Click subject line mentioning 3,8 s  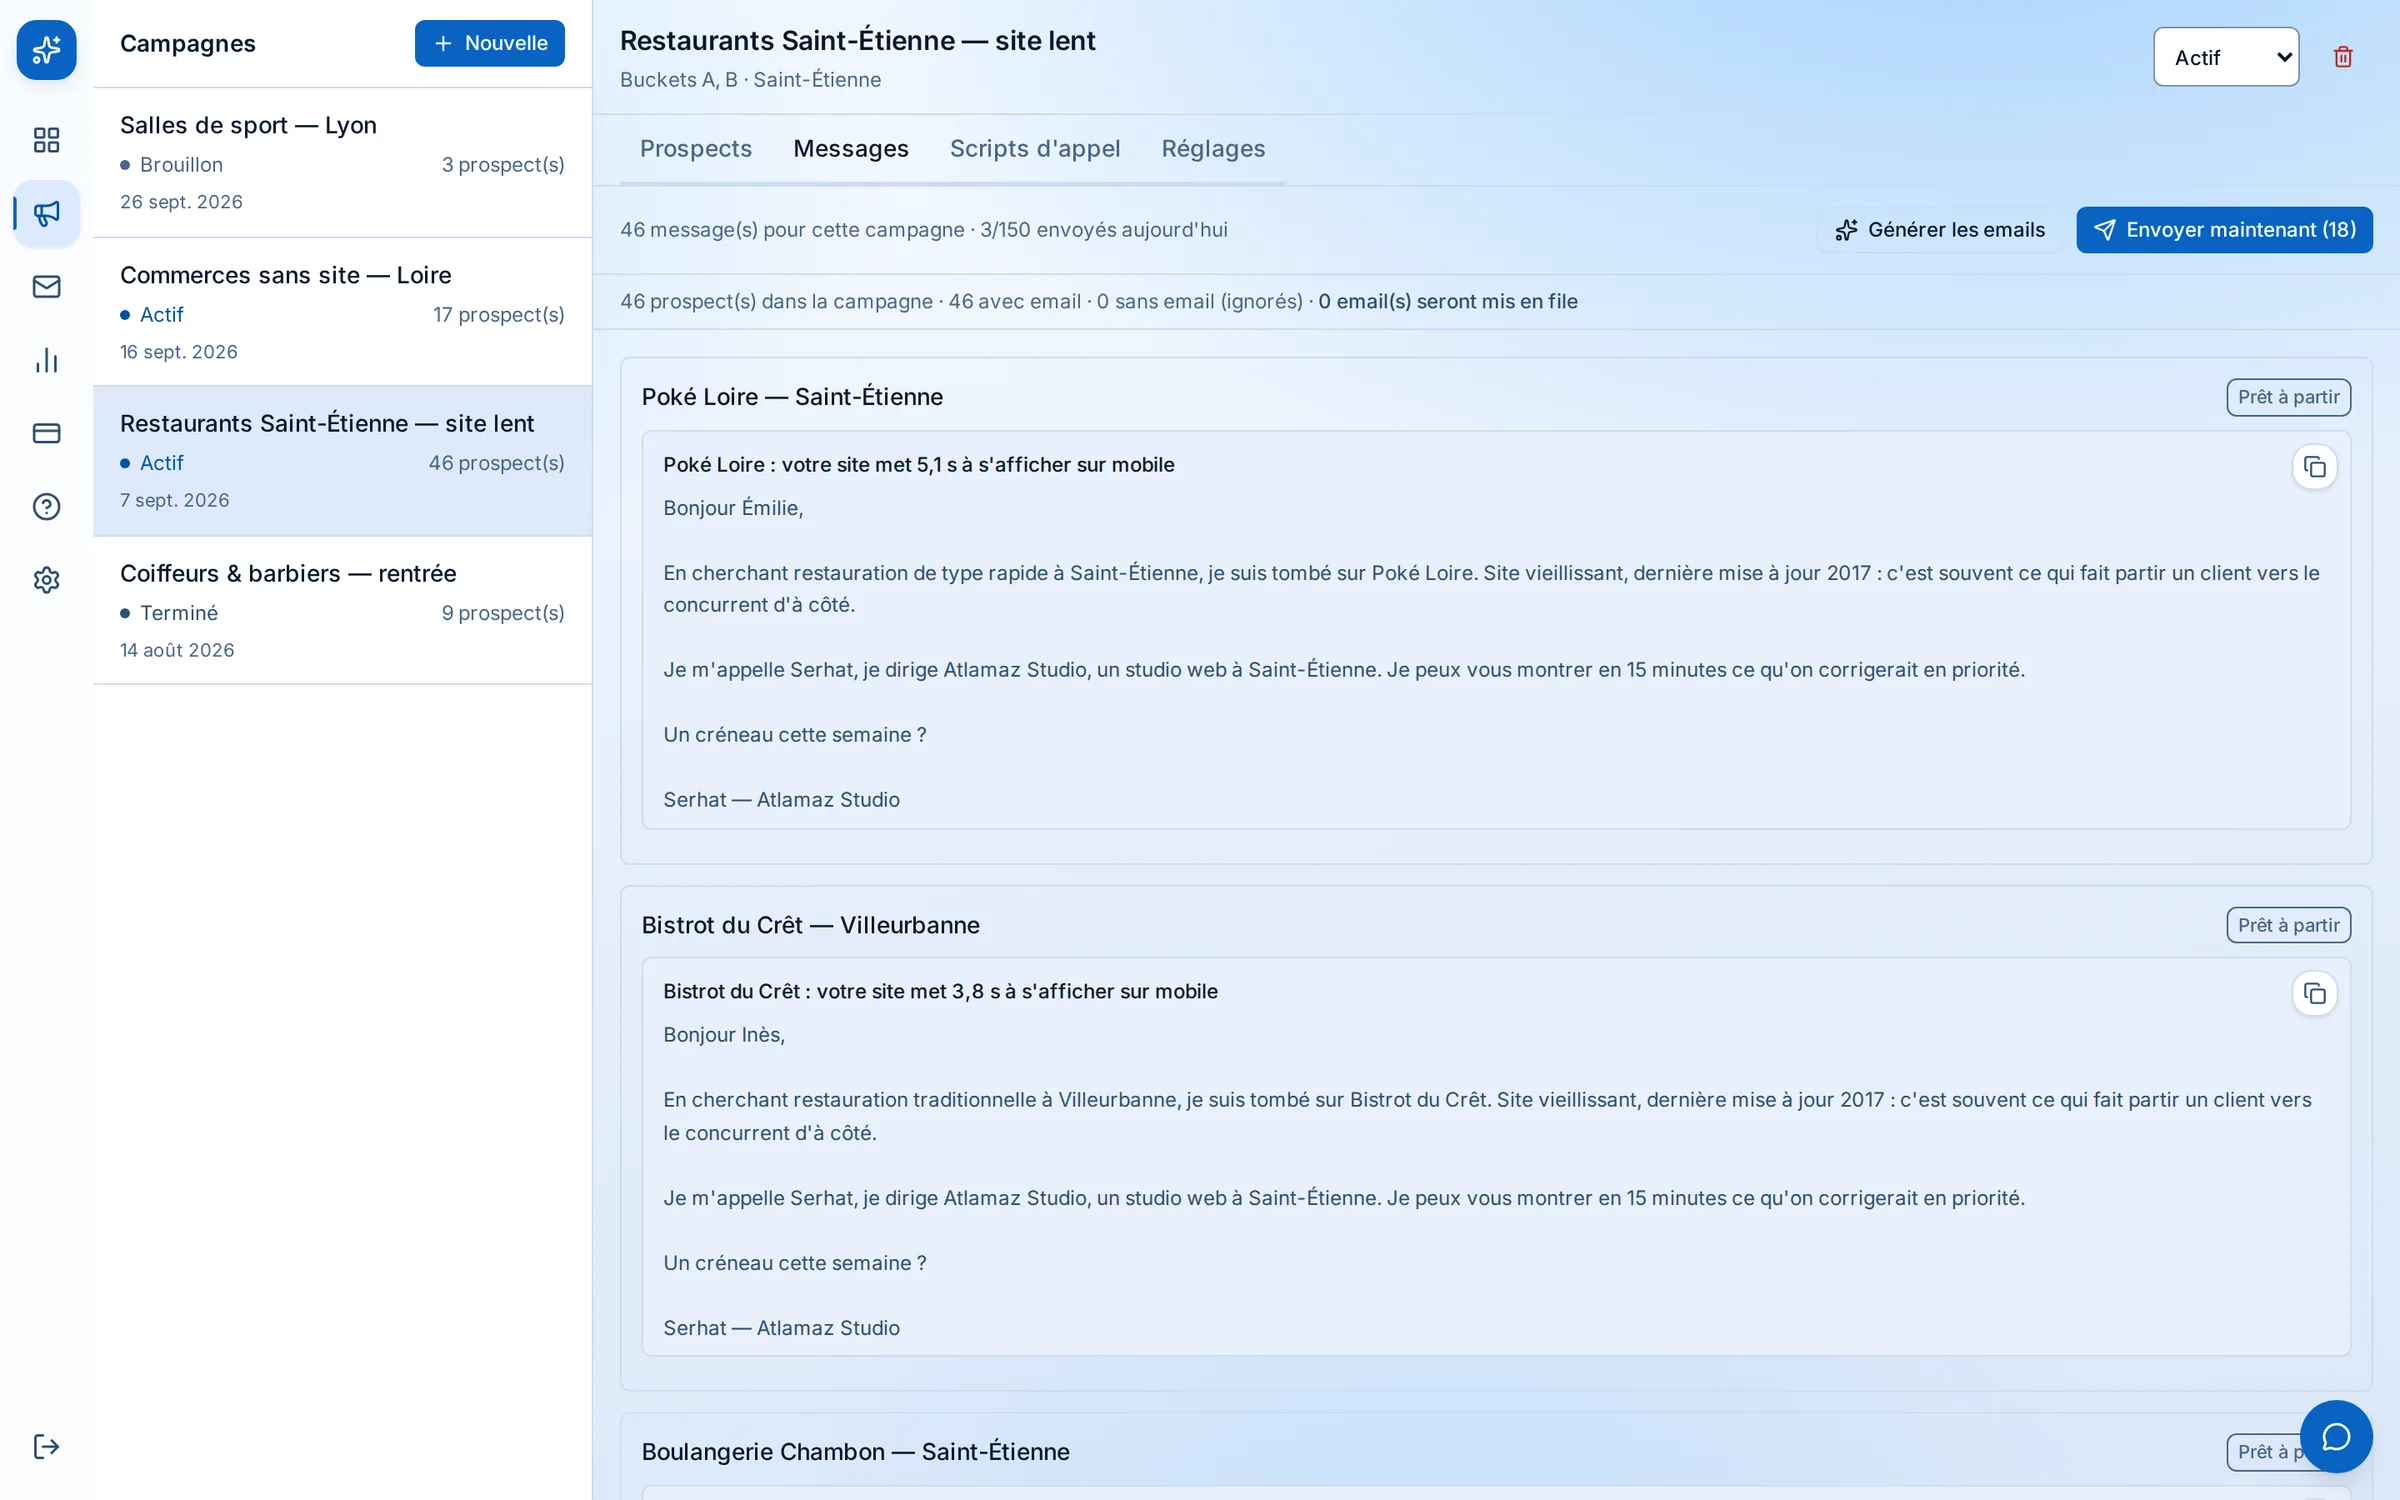940,992
